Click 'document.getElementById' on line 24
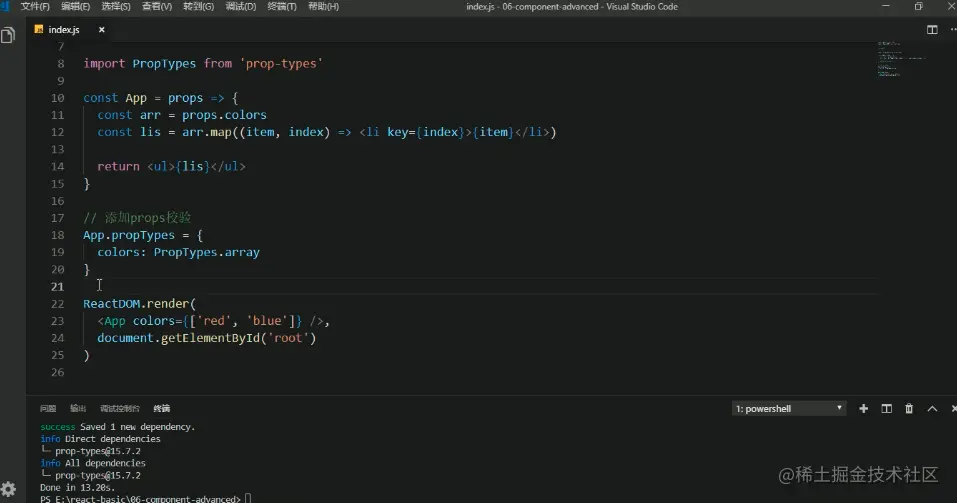Viewport: 957px width, 503px height. [x=178, y=338]
